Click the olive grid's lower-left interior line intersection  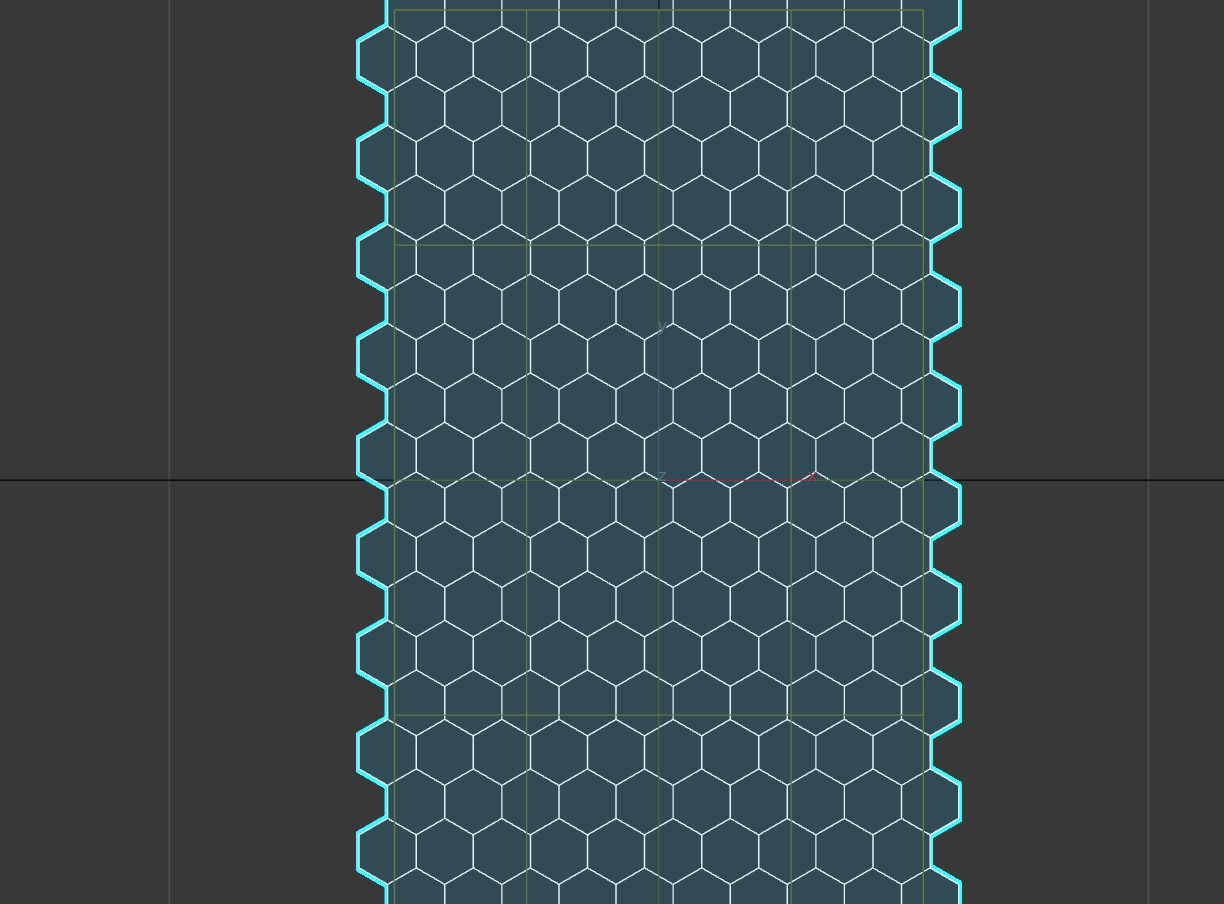click(x=527, y=715)
